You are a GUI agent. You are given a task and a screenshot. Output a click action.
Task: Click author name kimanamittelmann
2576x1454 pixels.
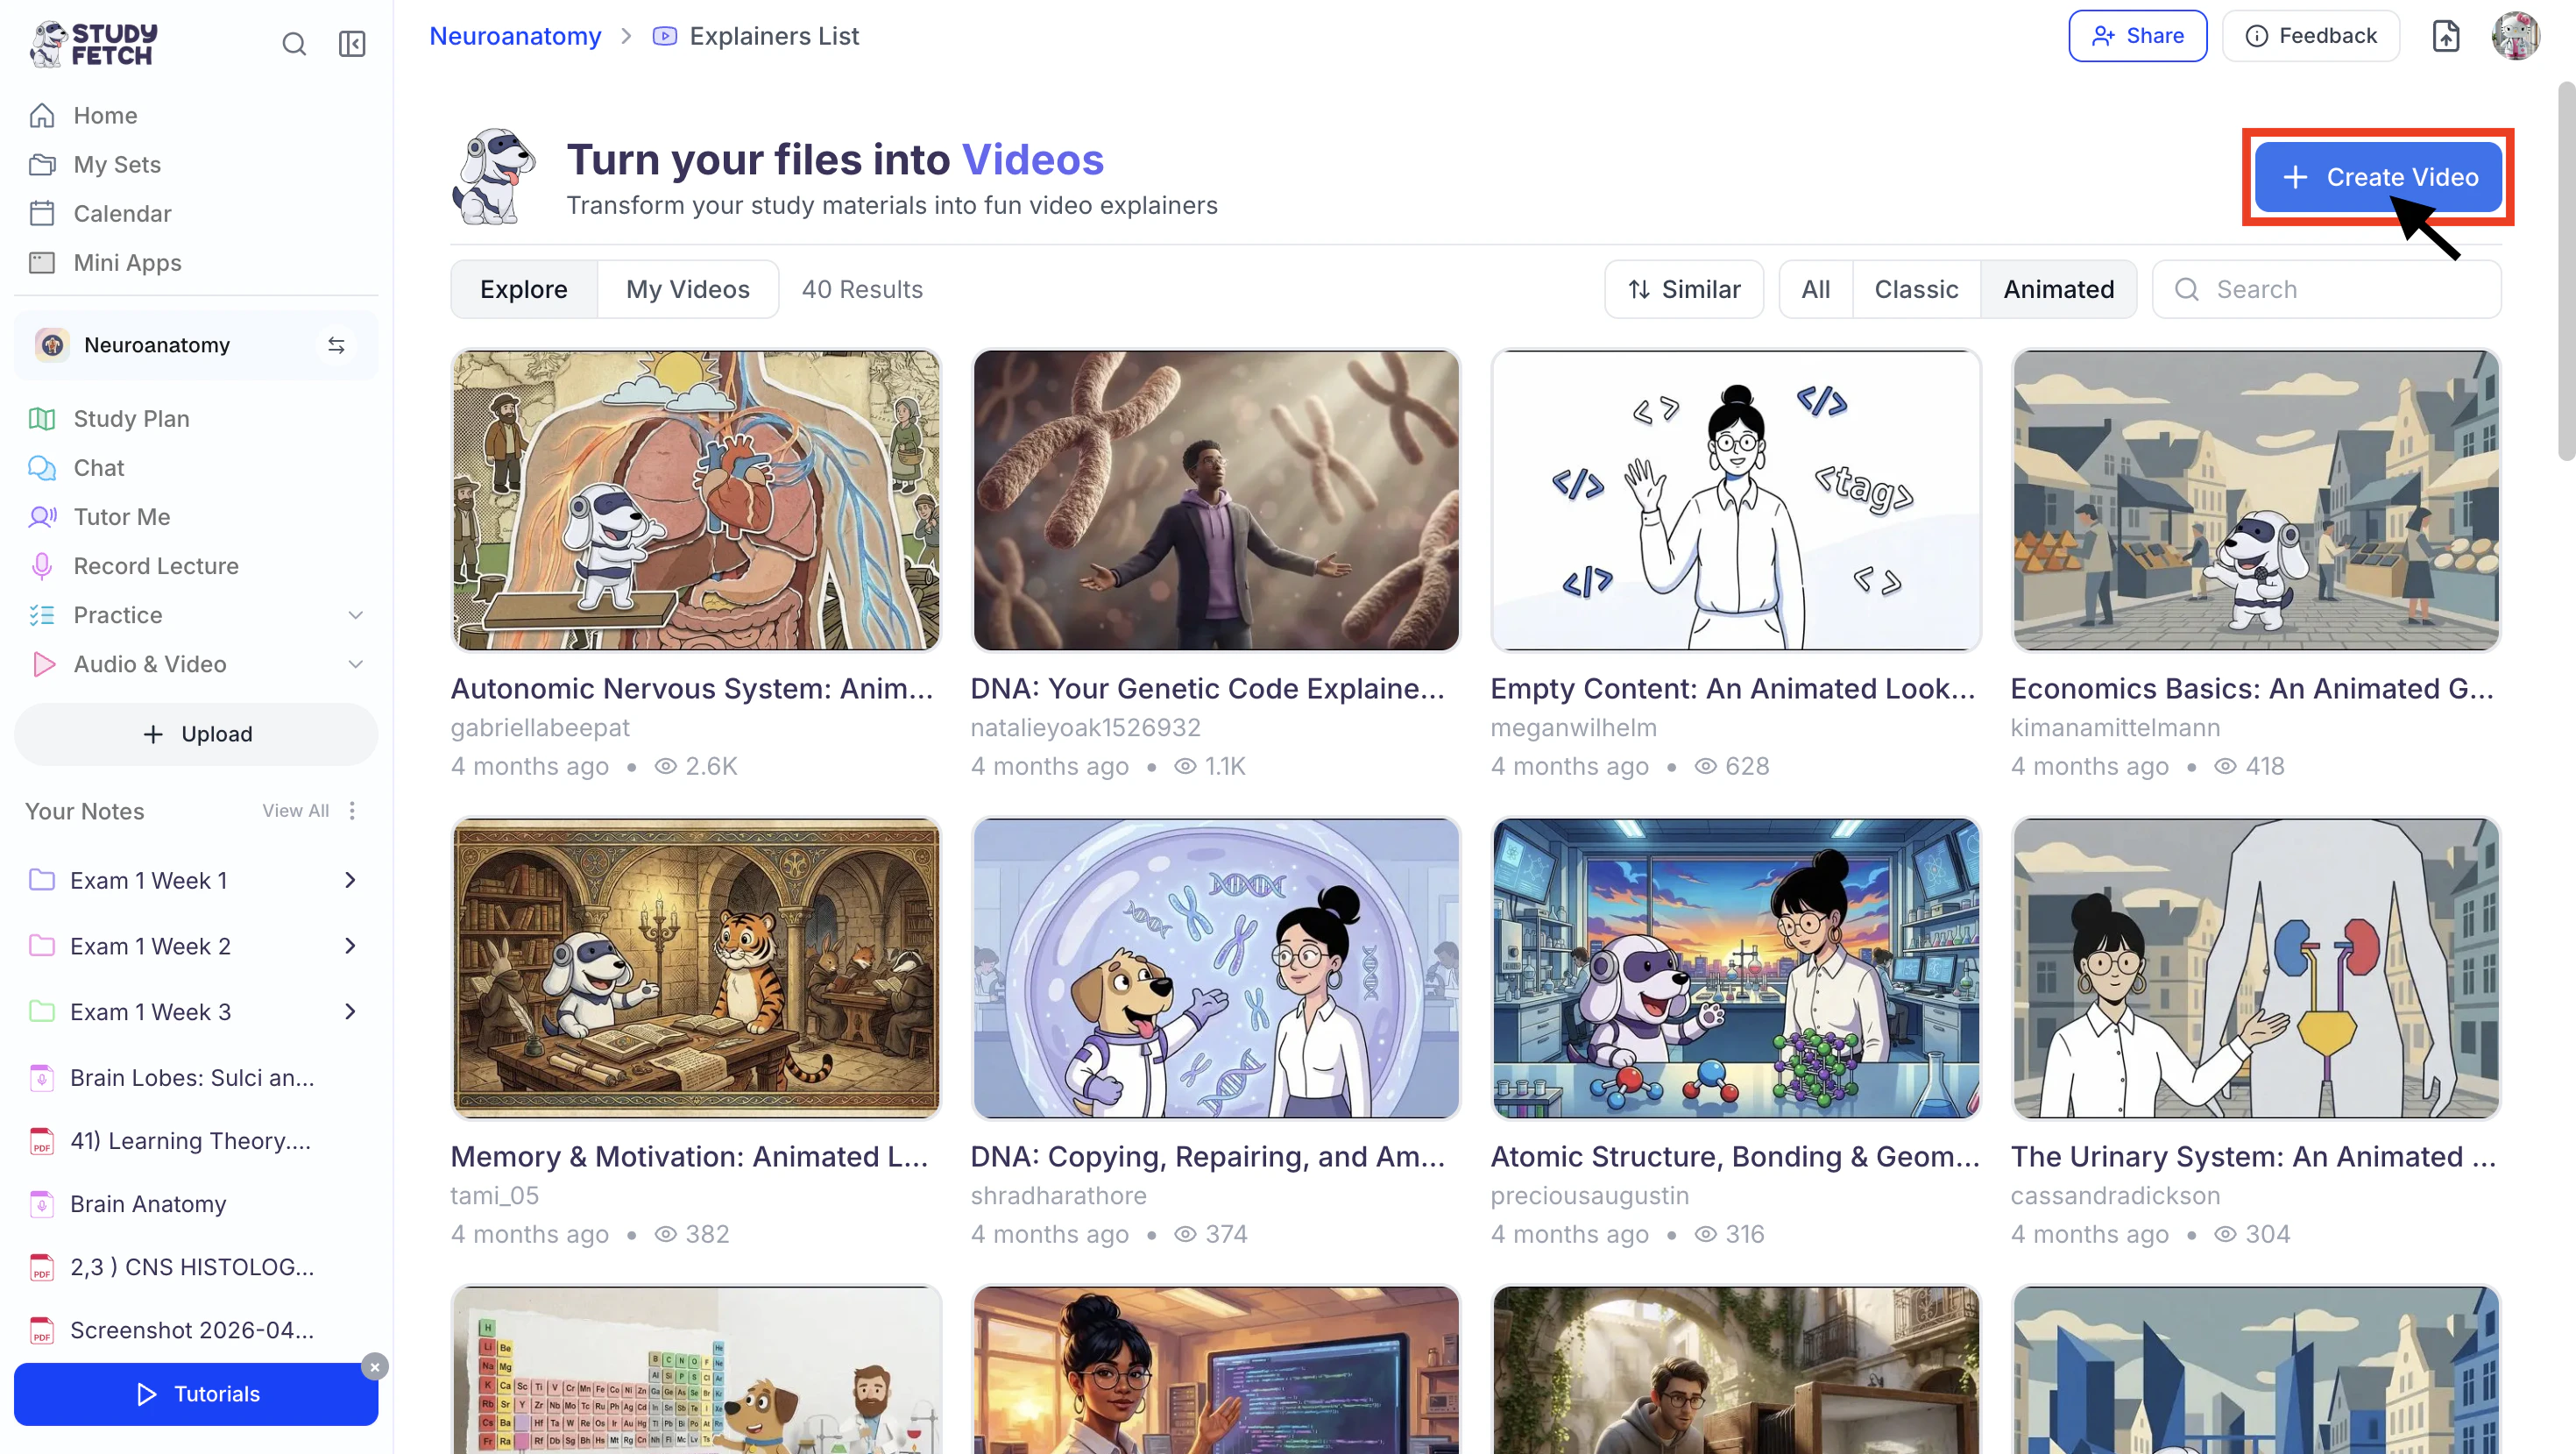tap(2115, 727)
